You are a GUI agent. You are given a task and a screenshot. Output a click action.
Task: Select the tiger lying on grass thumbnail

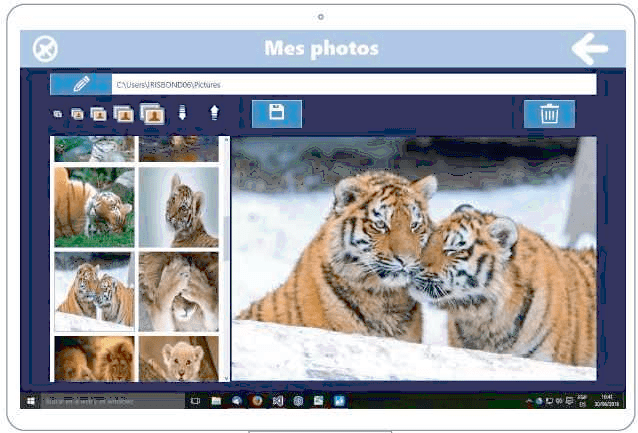[94, 207]
